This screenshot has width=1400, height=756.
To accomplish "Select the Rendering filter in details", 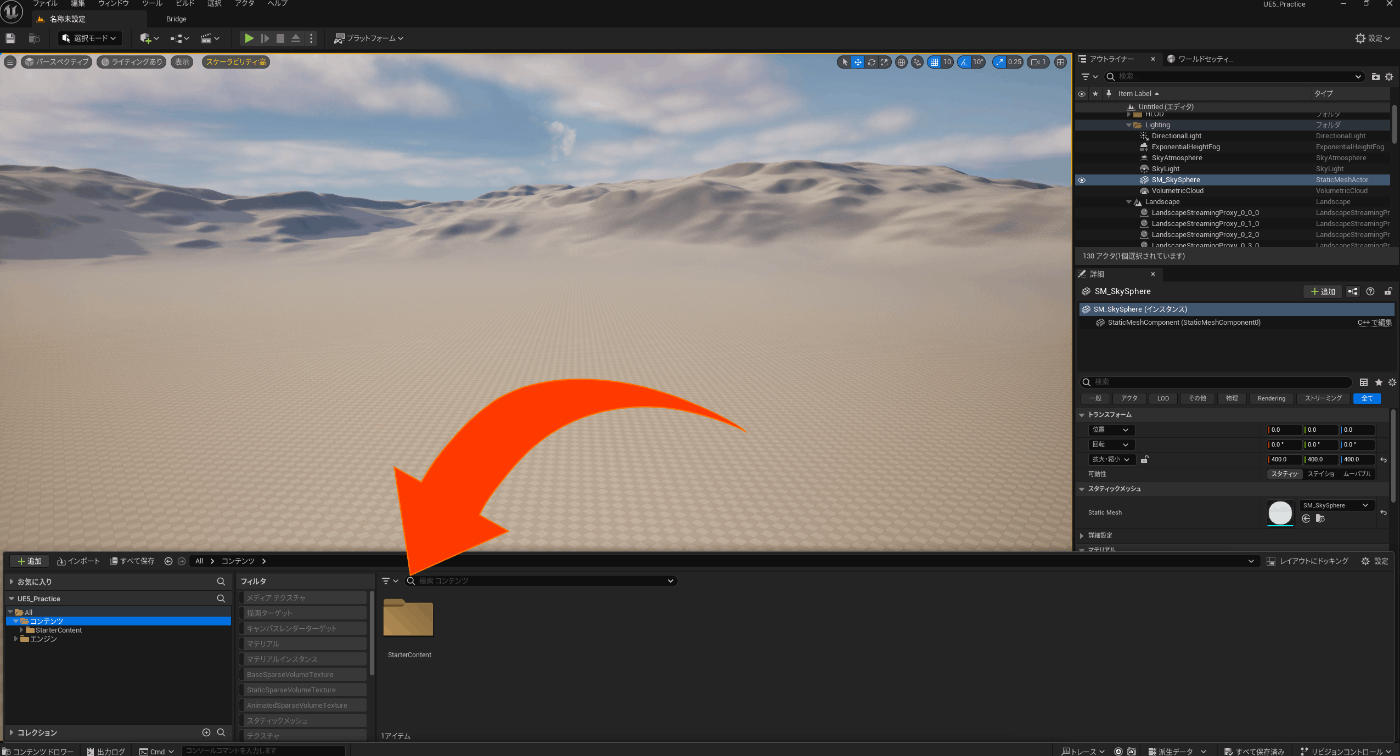I will pyautogui.click(x=1271, y=398).
